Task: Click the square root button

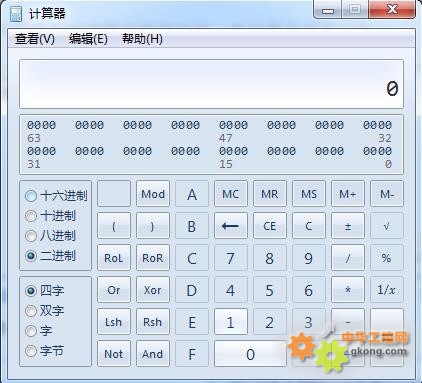Action: [387, 226]
